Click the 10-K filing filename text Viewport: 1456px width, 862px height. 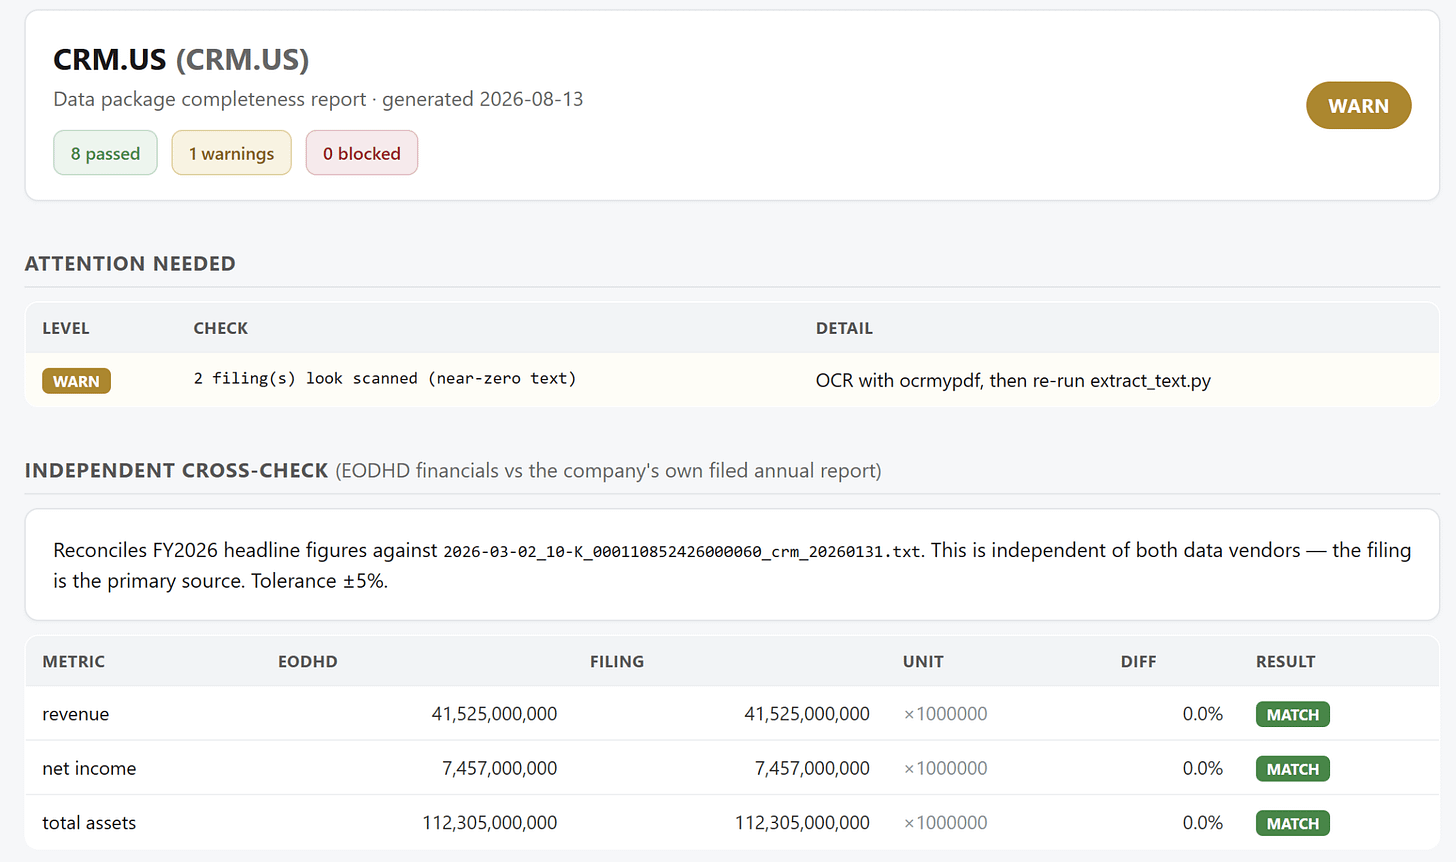681,551
